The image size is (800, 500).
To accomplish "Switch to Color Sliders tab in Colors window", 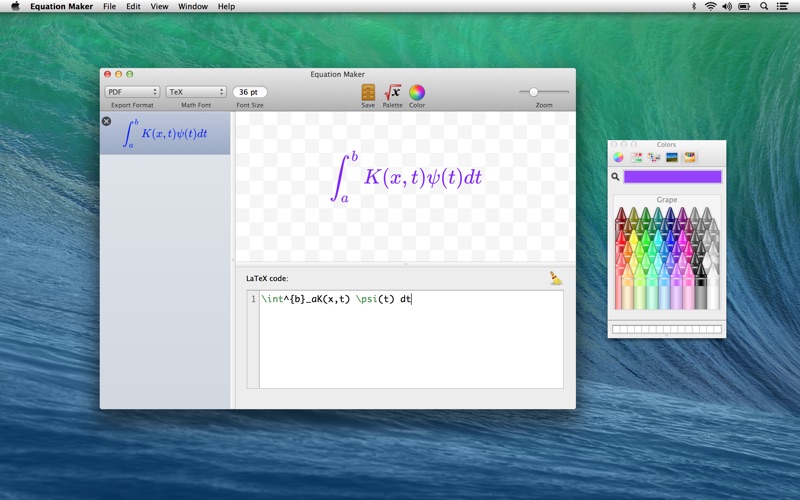I will tap(636, 157).
